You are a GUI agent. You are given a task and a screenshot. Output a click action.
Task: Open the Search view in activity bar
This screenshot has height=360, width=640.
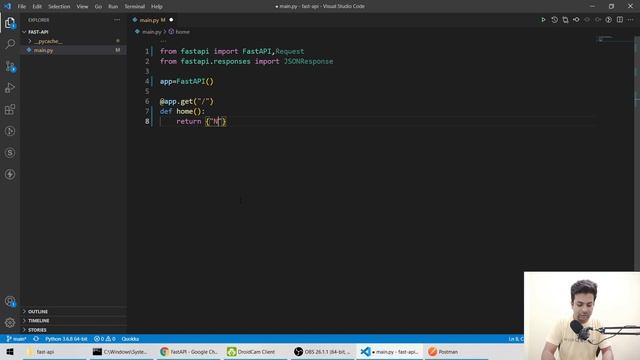click(10, 44)
